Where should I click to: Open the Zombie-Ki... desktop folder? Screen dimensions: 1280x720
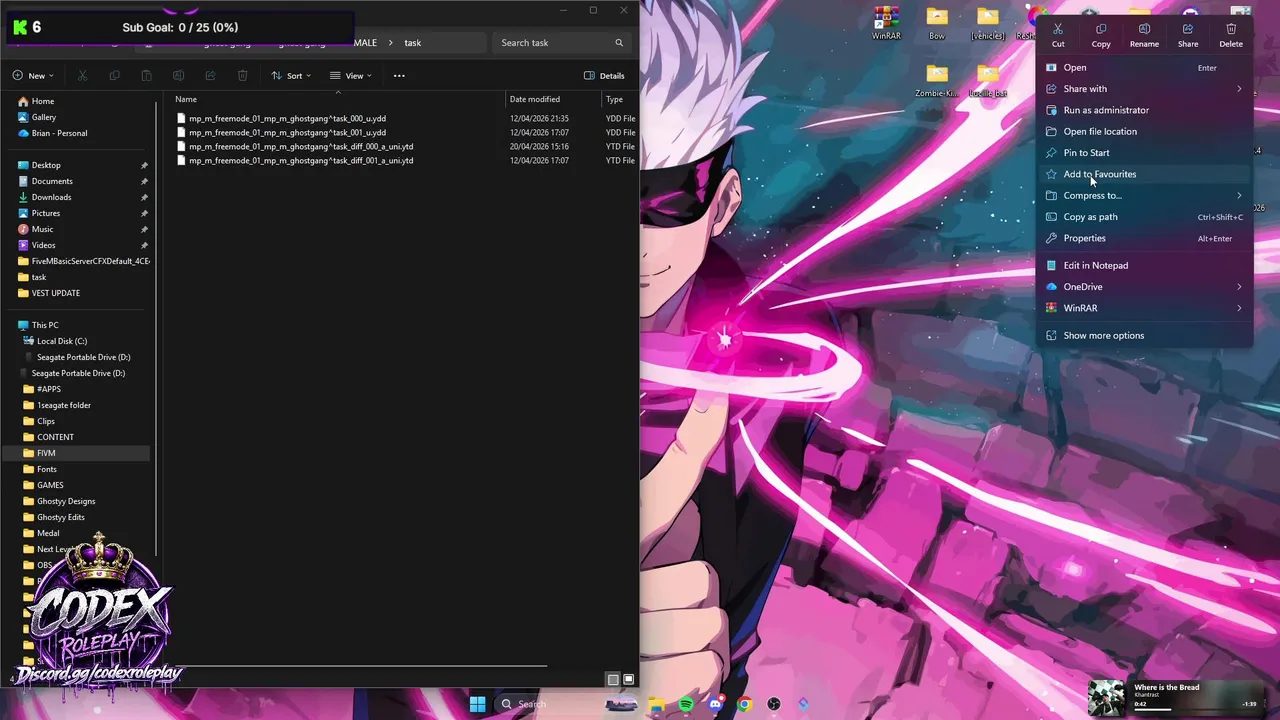pos(937,81)
